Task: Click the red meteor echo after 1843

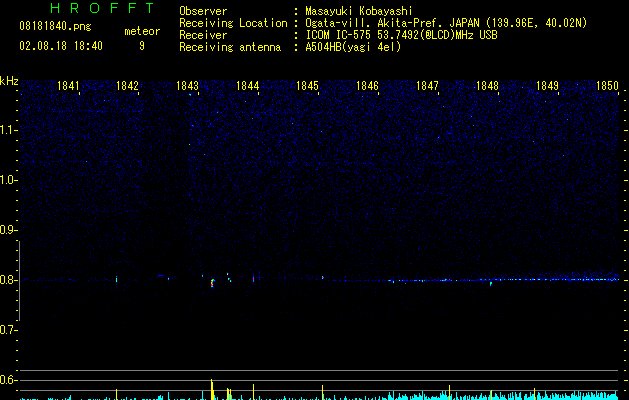Action: tap(212, 283)
